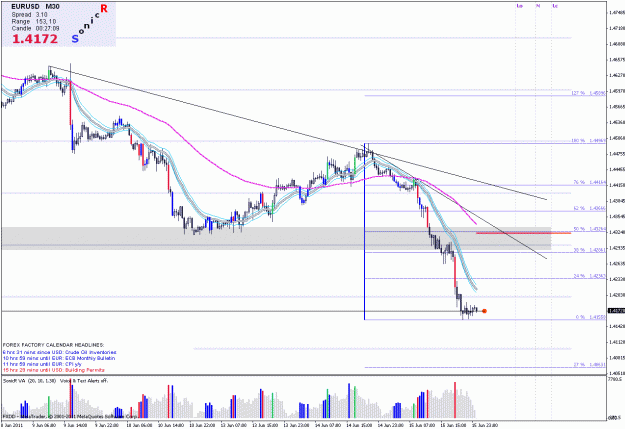Click the orange dot next to latest candle
625x429 pixels.
[484, 311]
